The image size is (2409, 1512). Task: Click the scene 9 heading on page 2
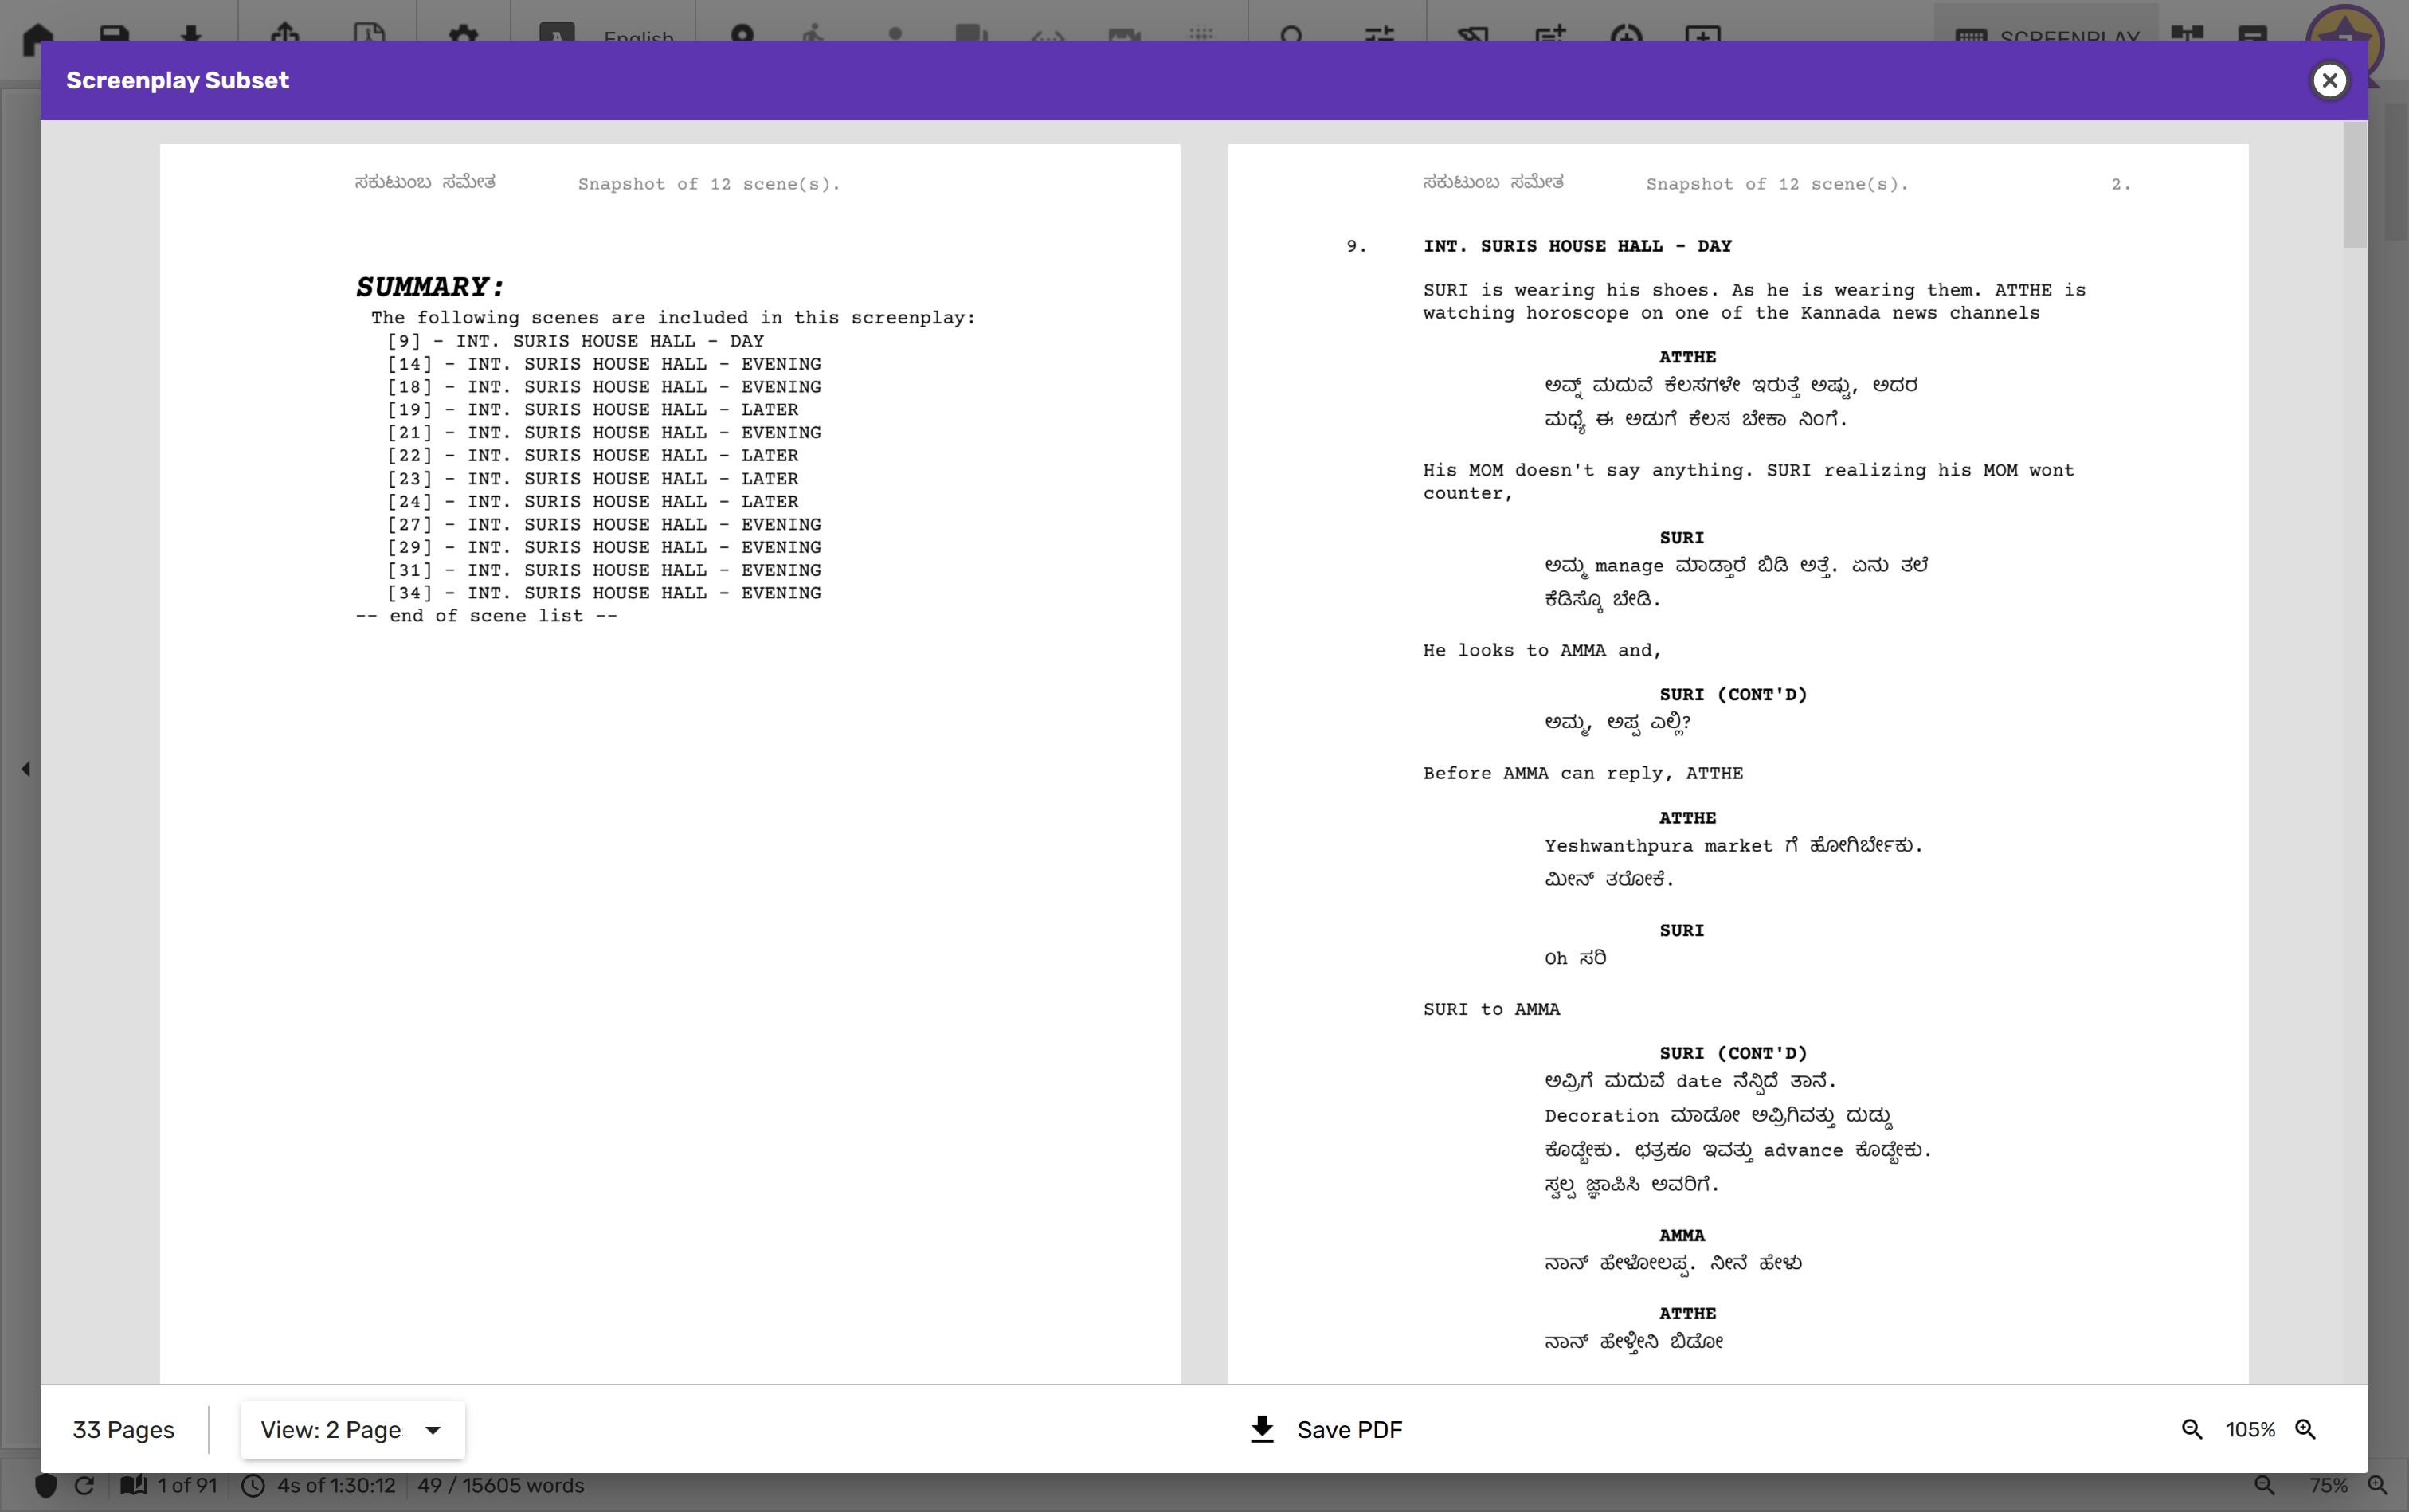(1577, 246)
